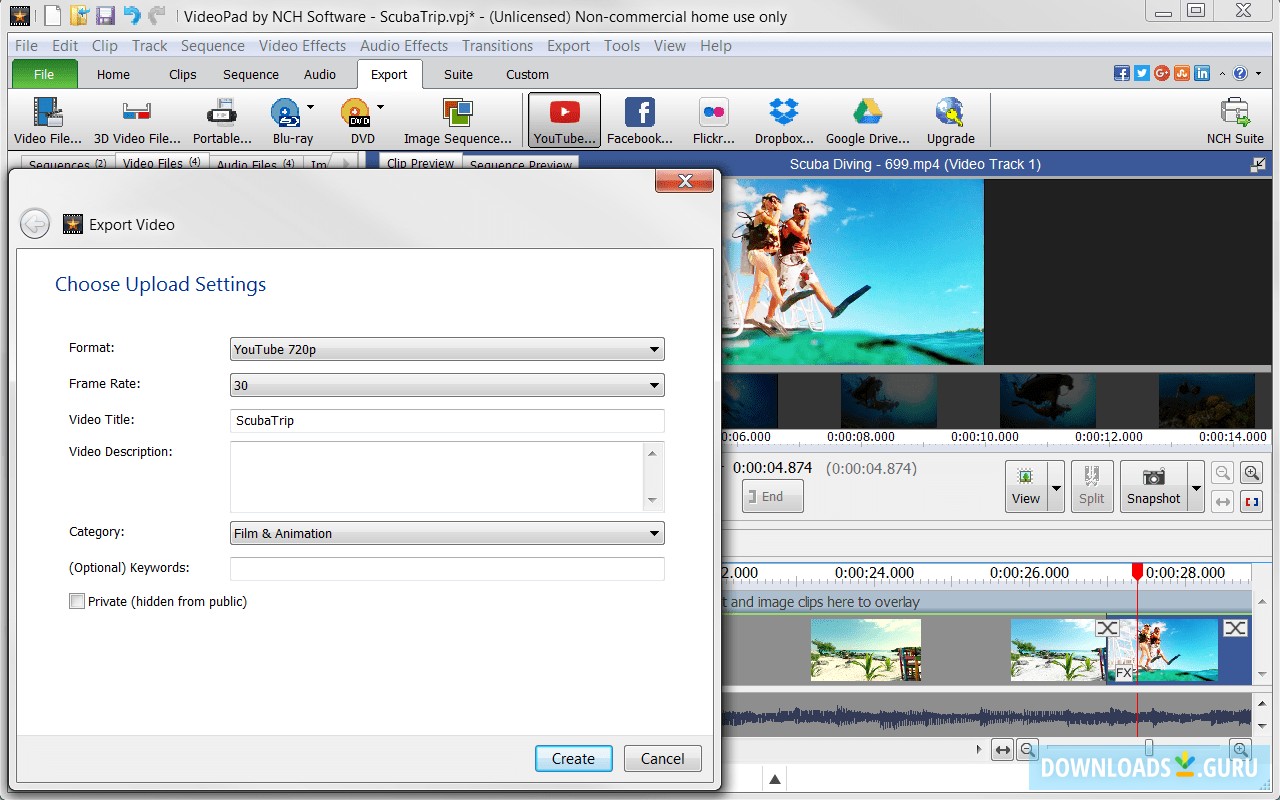
Task: Click the Create button
Action: [573, 758]
